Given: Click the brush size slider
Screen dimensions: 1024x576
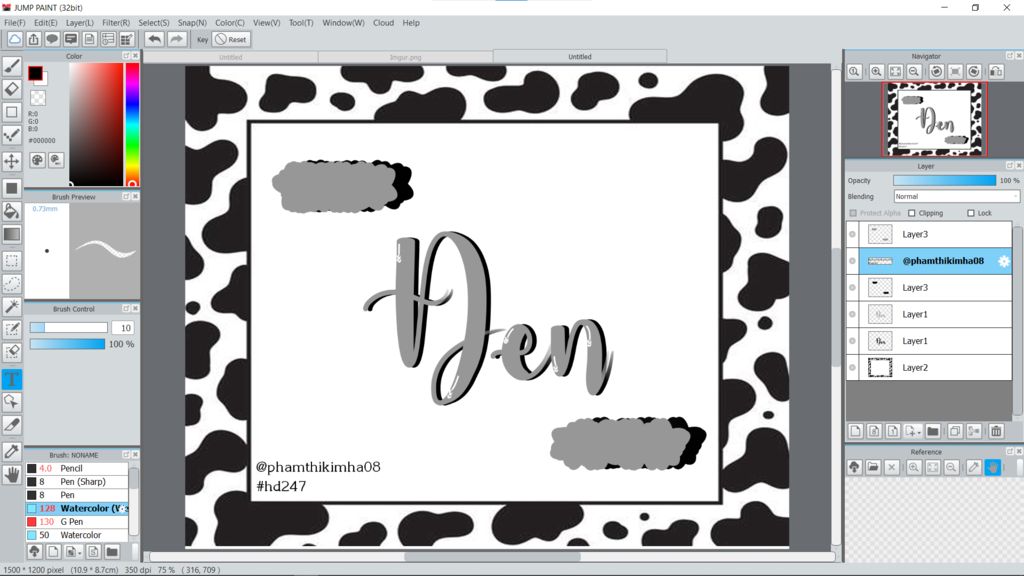Looking at the screenshot, I should 69,327.
